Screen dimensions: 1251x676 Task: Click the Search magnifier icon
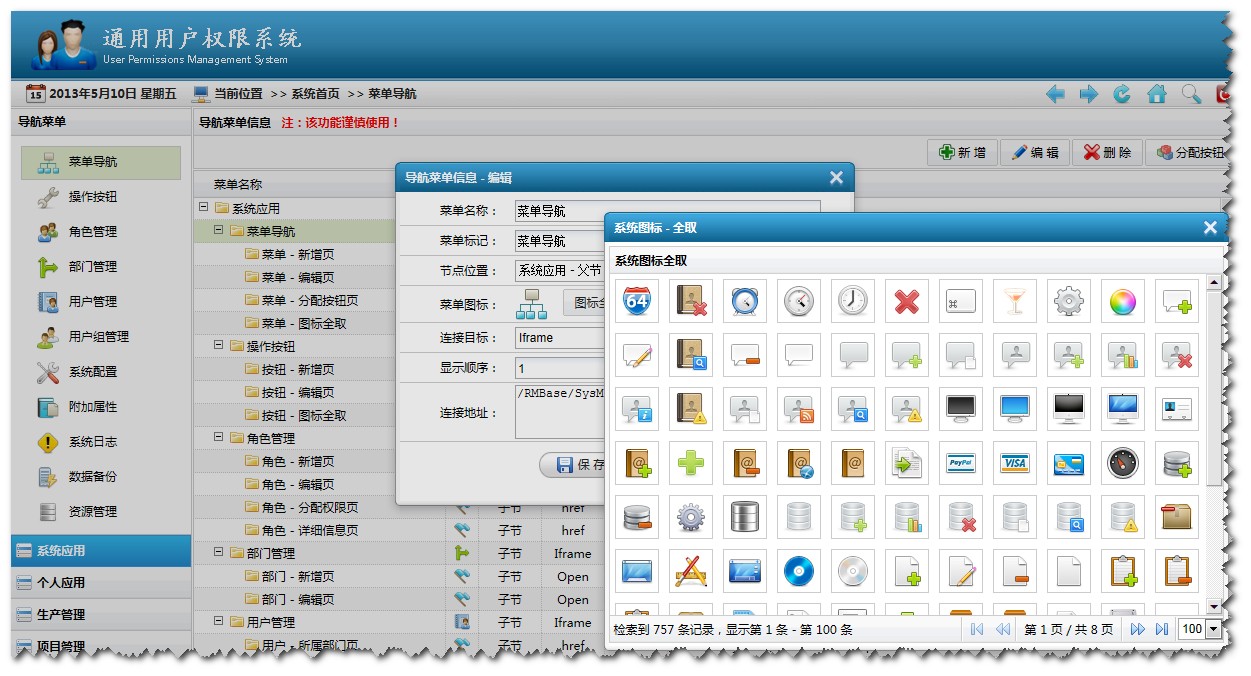click(x=1190, y=93)
